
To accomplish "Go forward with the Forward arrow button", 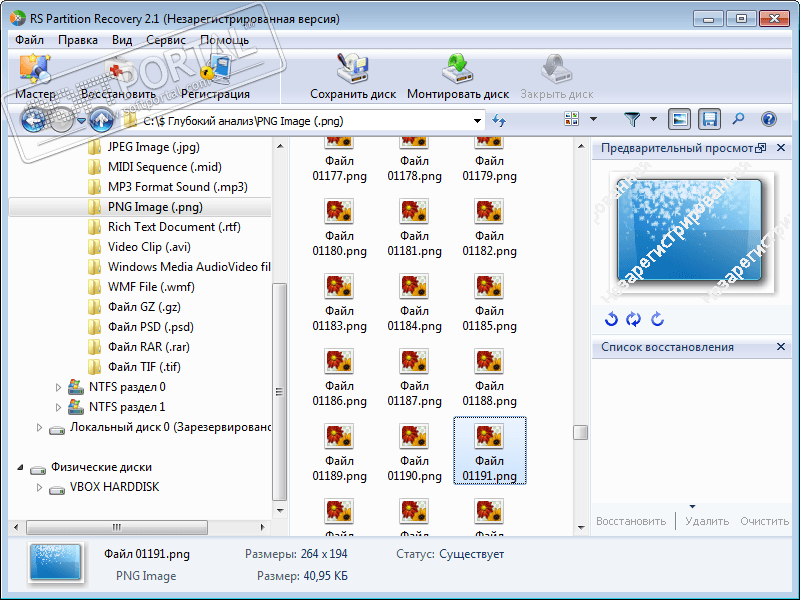I will [62, 121].
